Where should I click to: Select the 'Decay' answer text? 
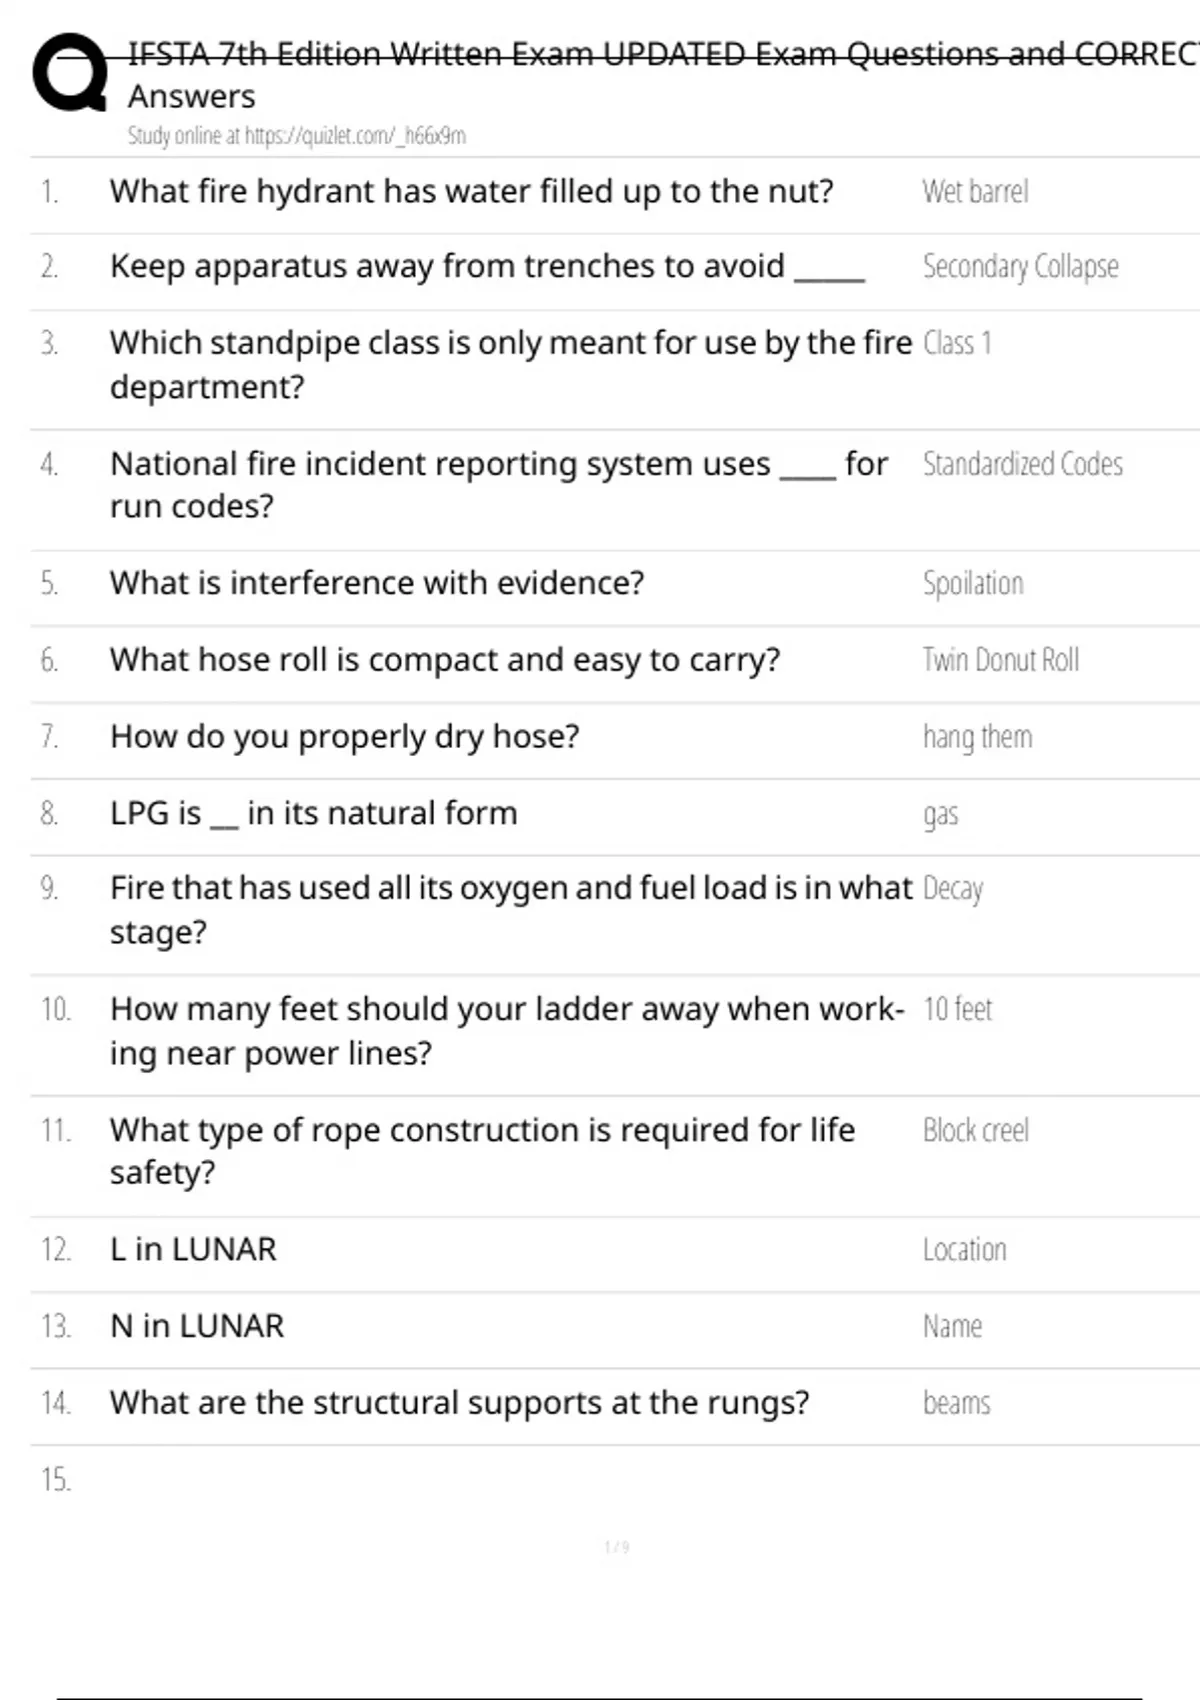953,889
